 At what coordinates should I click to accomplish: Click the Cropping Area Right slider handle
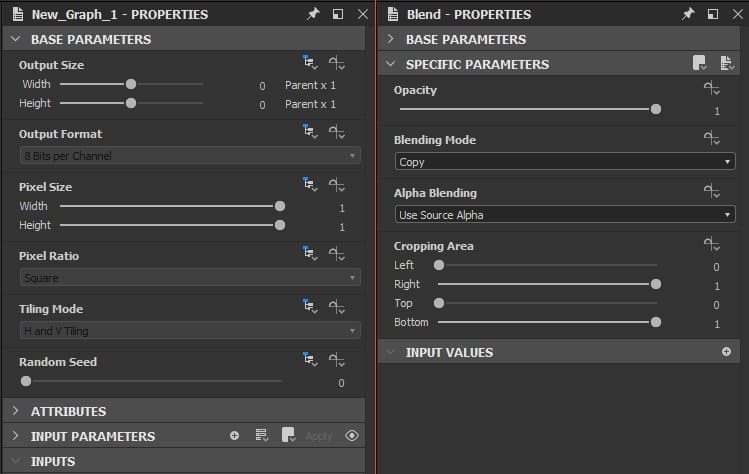pos(656,284)
